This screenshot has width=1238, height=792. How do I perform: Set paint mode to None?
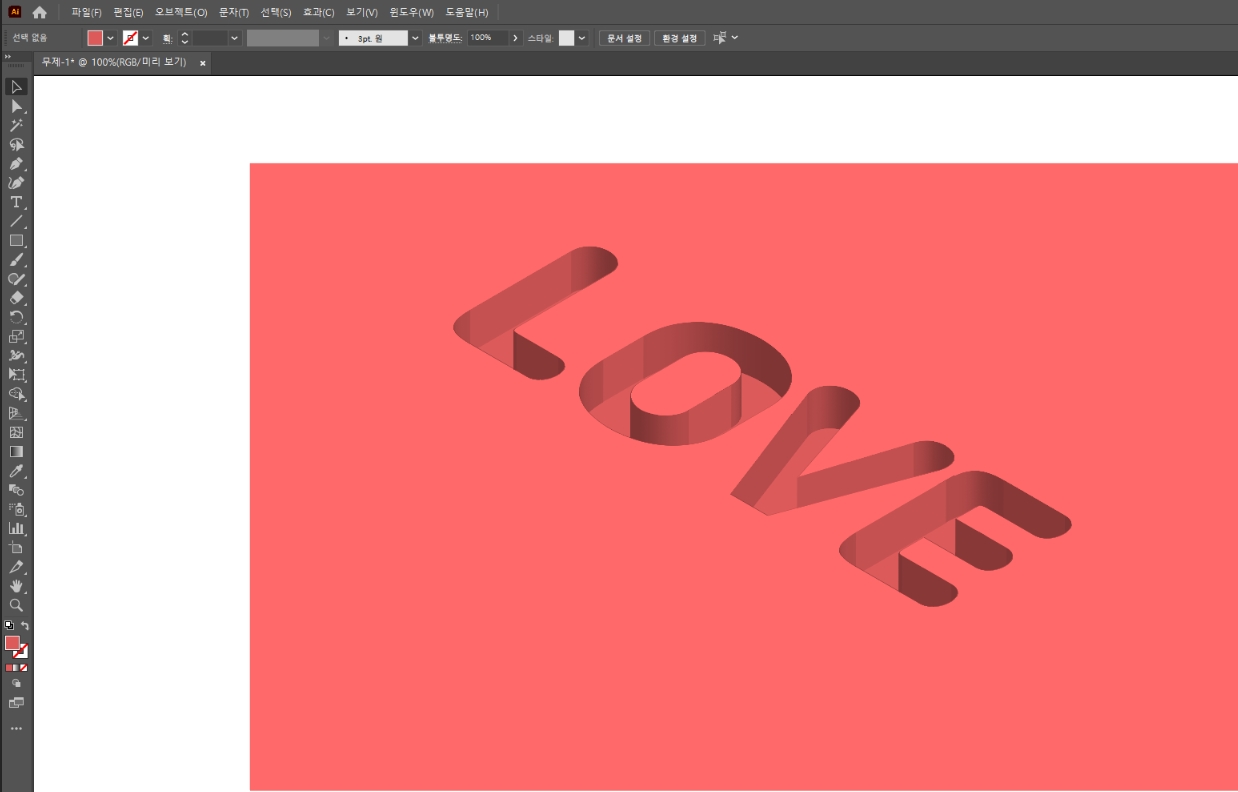pyautogui.click(x=24, y=667)
